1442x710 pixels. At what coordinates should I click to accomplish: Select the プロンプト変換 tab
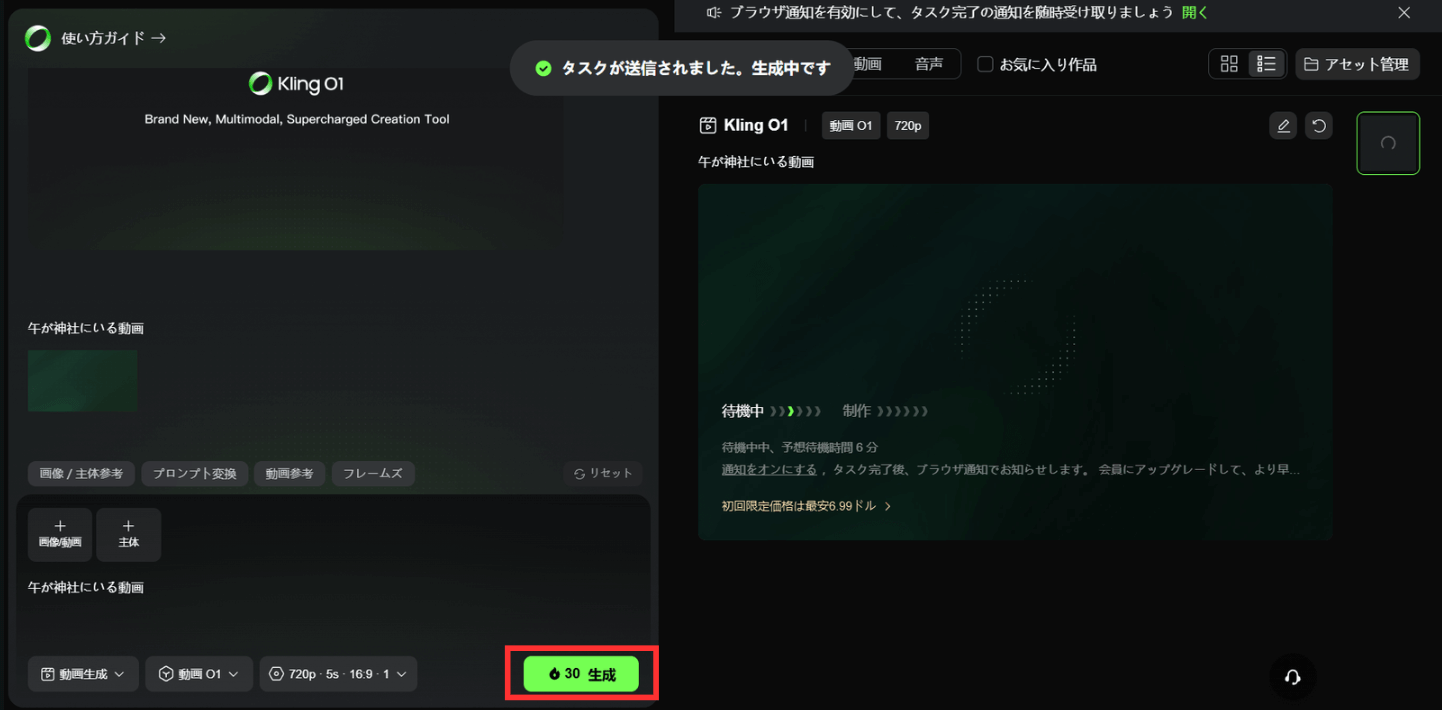[194, 473]
